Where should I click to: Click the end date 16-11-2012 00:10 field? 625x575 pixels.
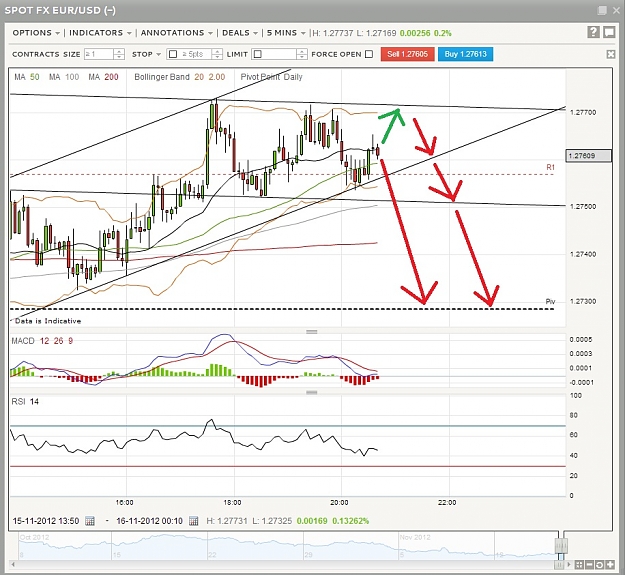(149, 521)
